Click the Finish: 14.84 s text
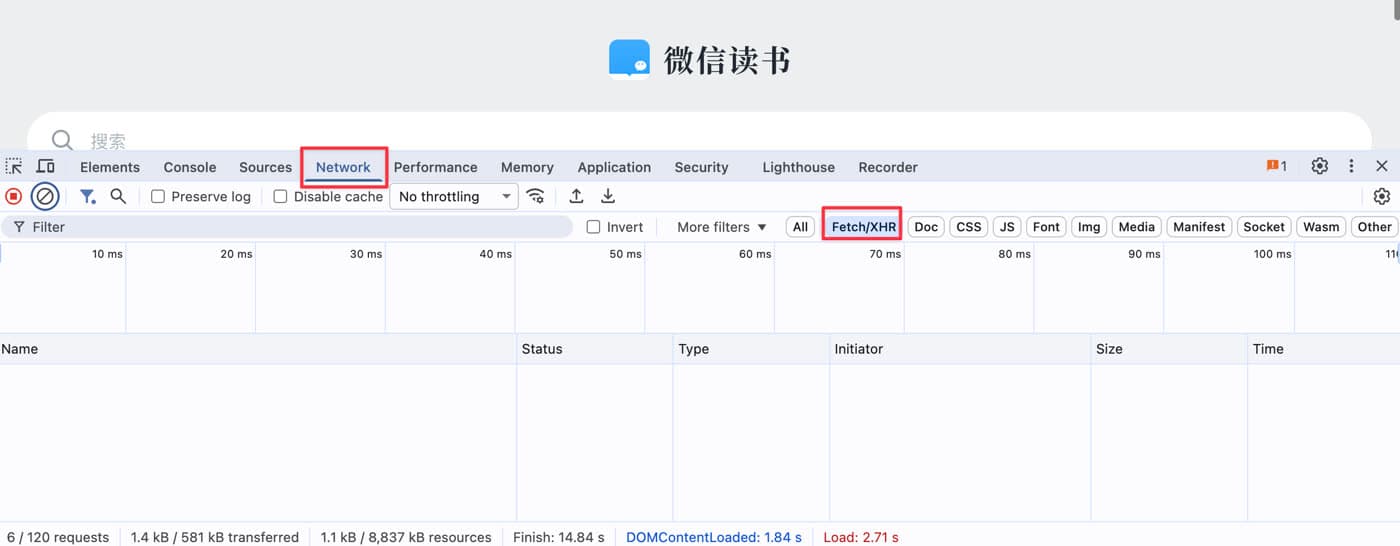Viewport: 1400px width, 546px height. (x=559, y=537)
